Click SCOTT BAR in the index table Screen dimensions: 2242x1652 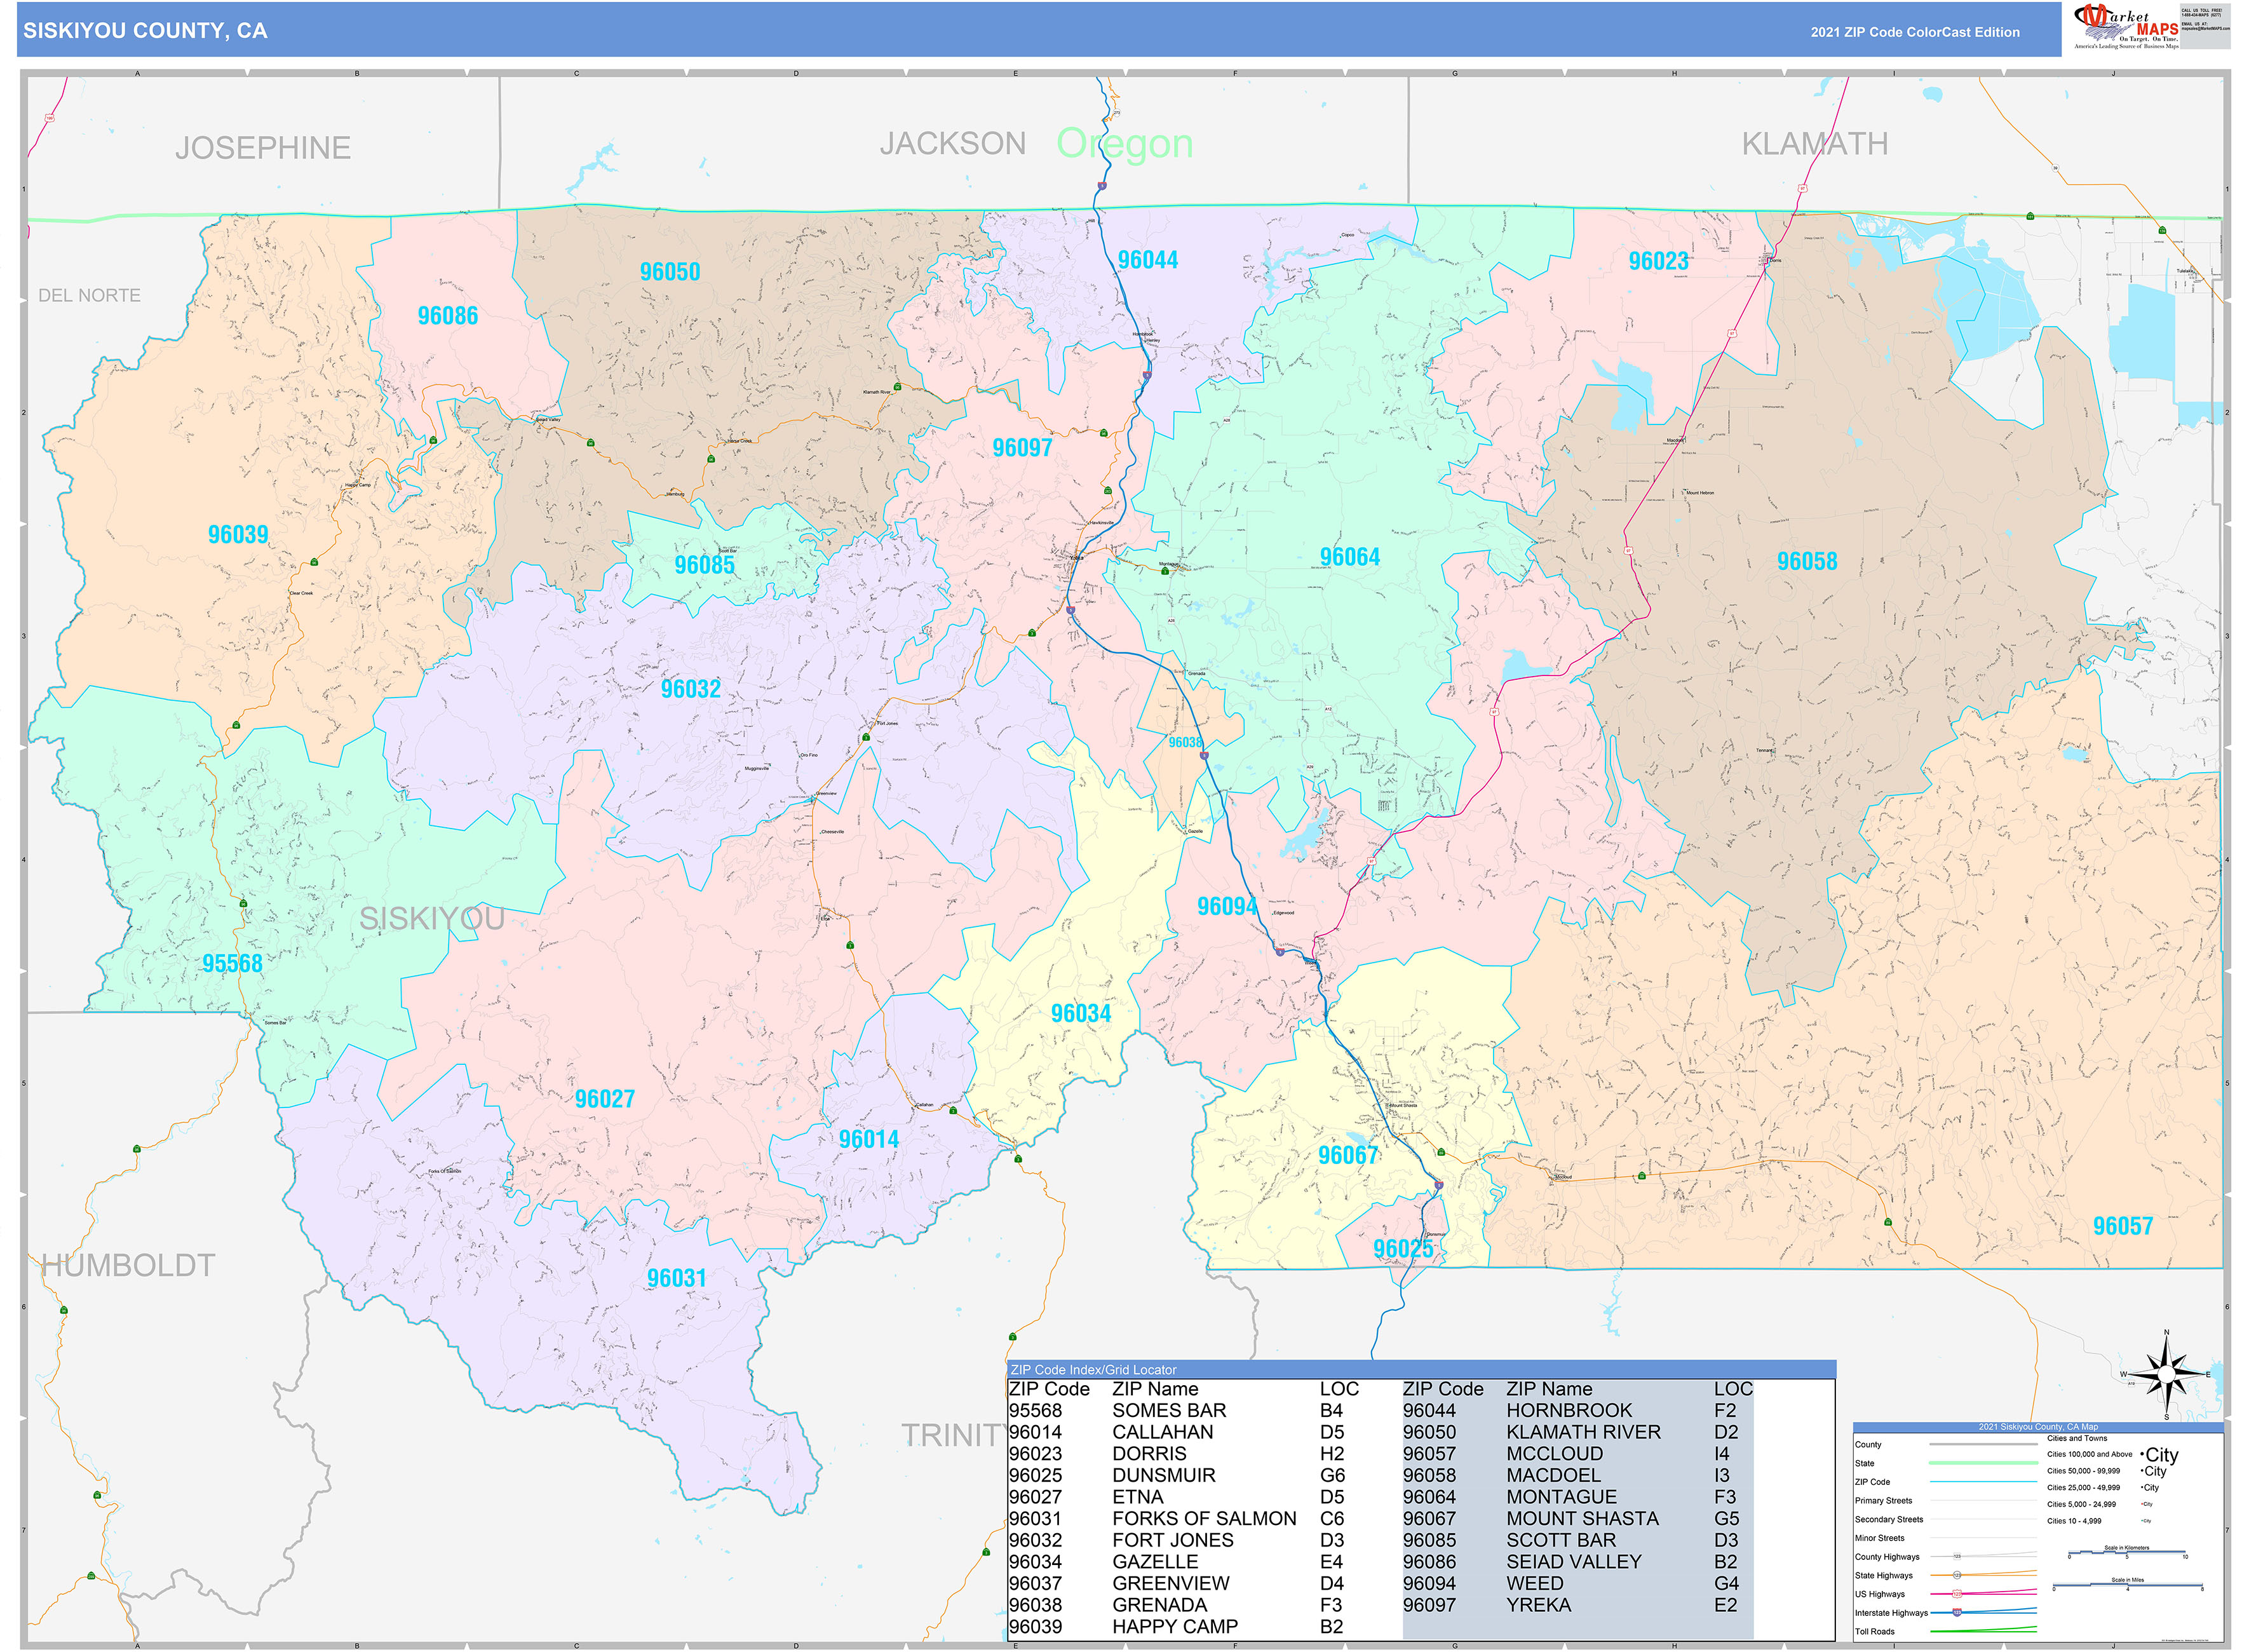[x=1561, y=1540]
